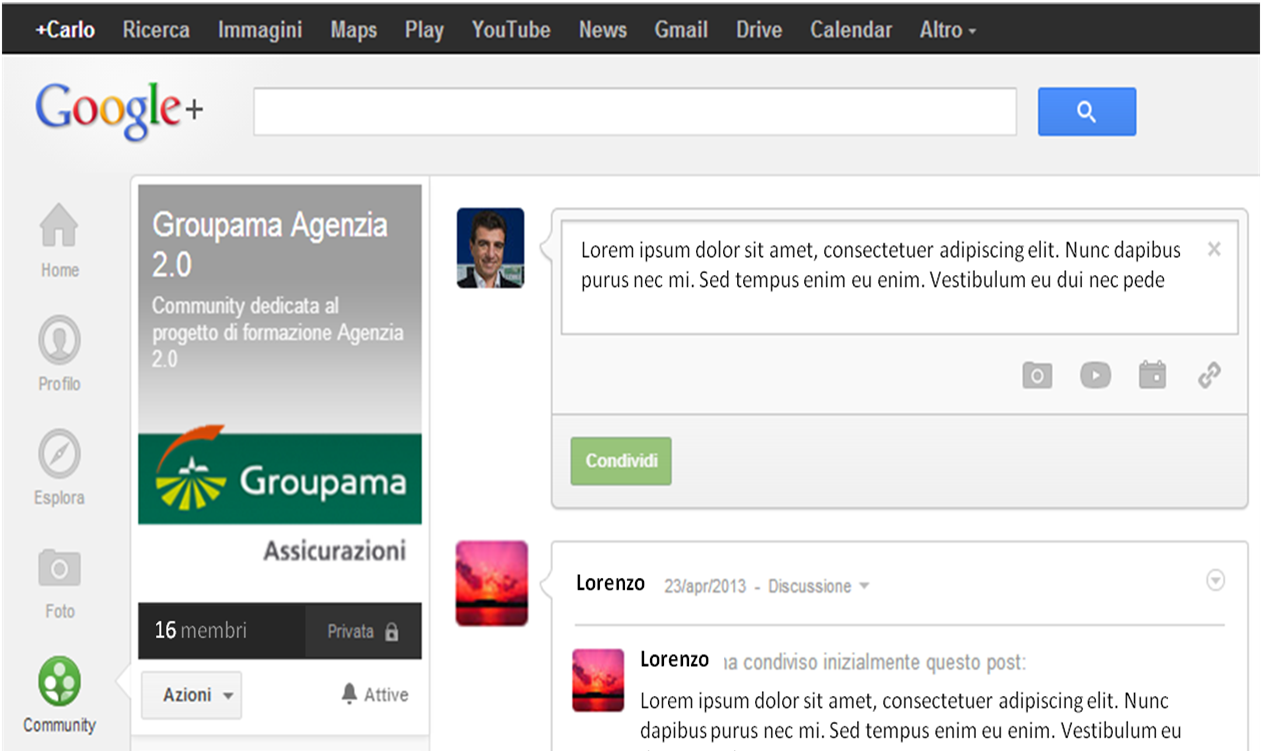Open Maps in the top bar

point(354,30)
